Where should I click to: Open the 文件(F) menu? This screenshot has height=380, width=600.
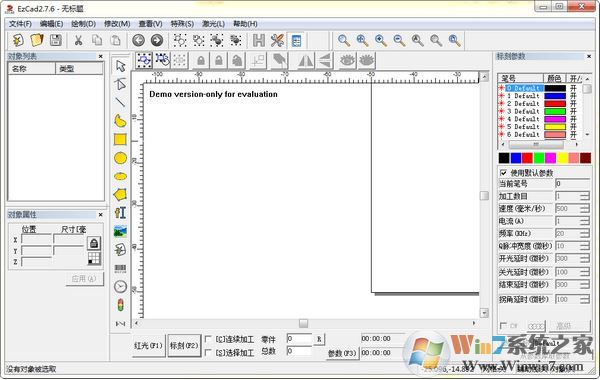click(20, 24)
